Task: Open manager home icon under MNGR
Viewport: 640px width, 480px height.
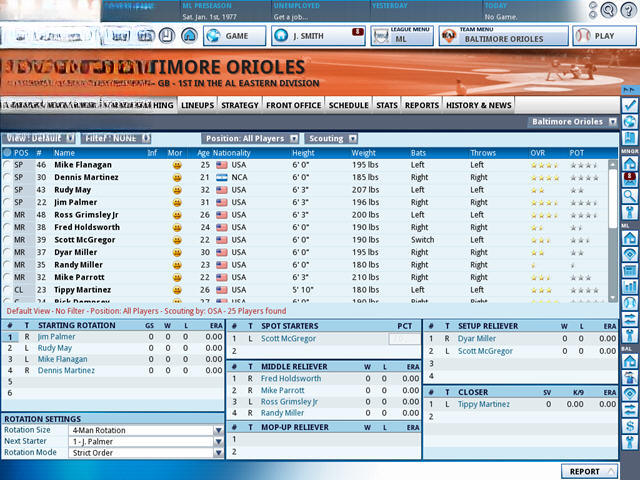Action: coord(630,163)
